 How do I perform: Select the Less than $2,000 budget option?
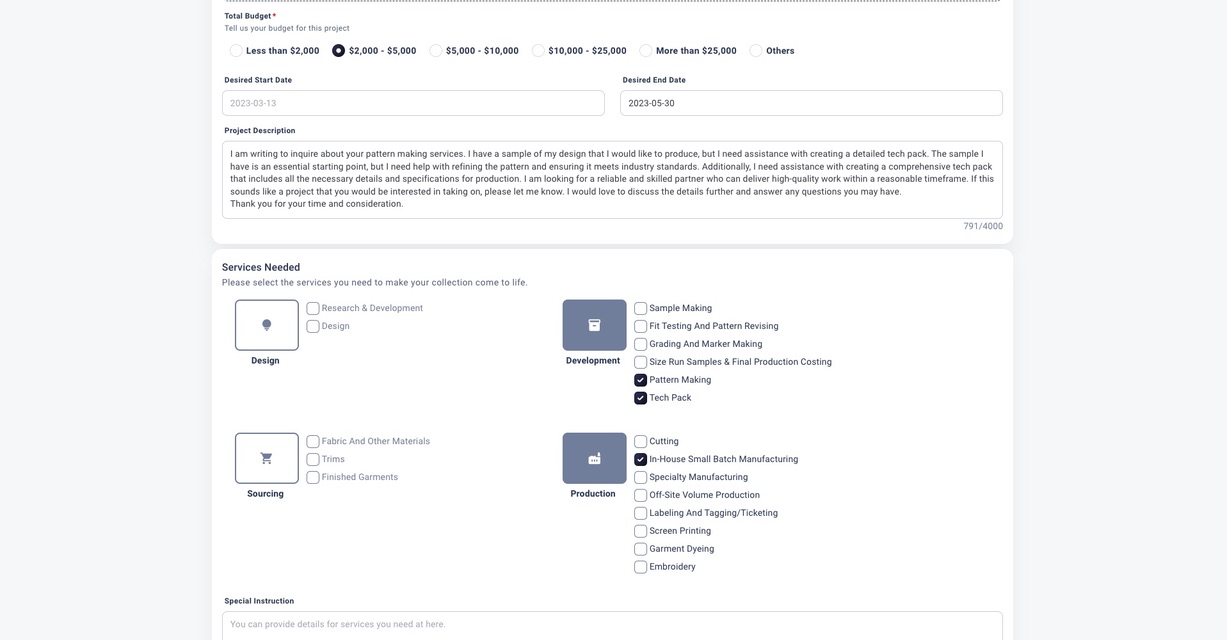tap(236, 51)
